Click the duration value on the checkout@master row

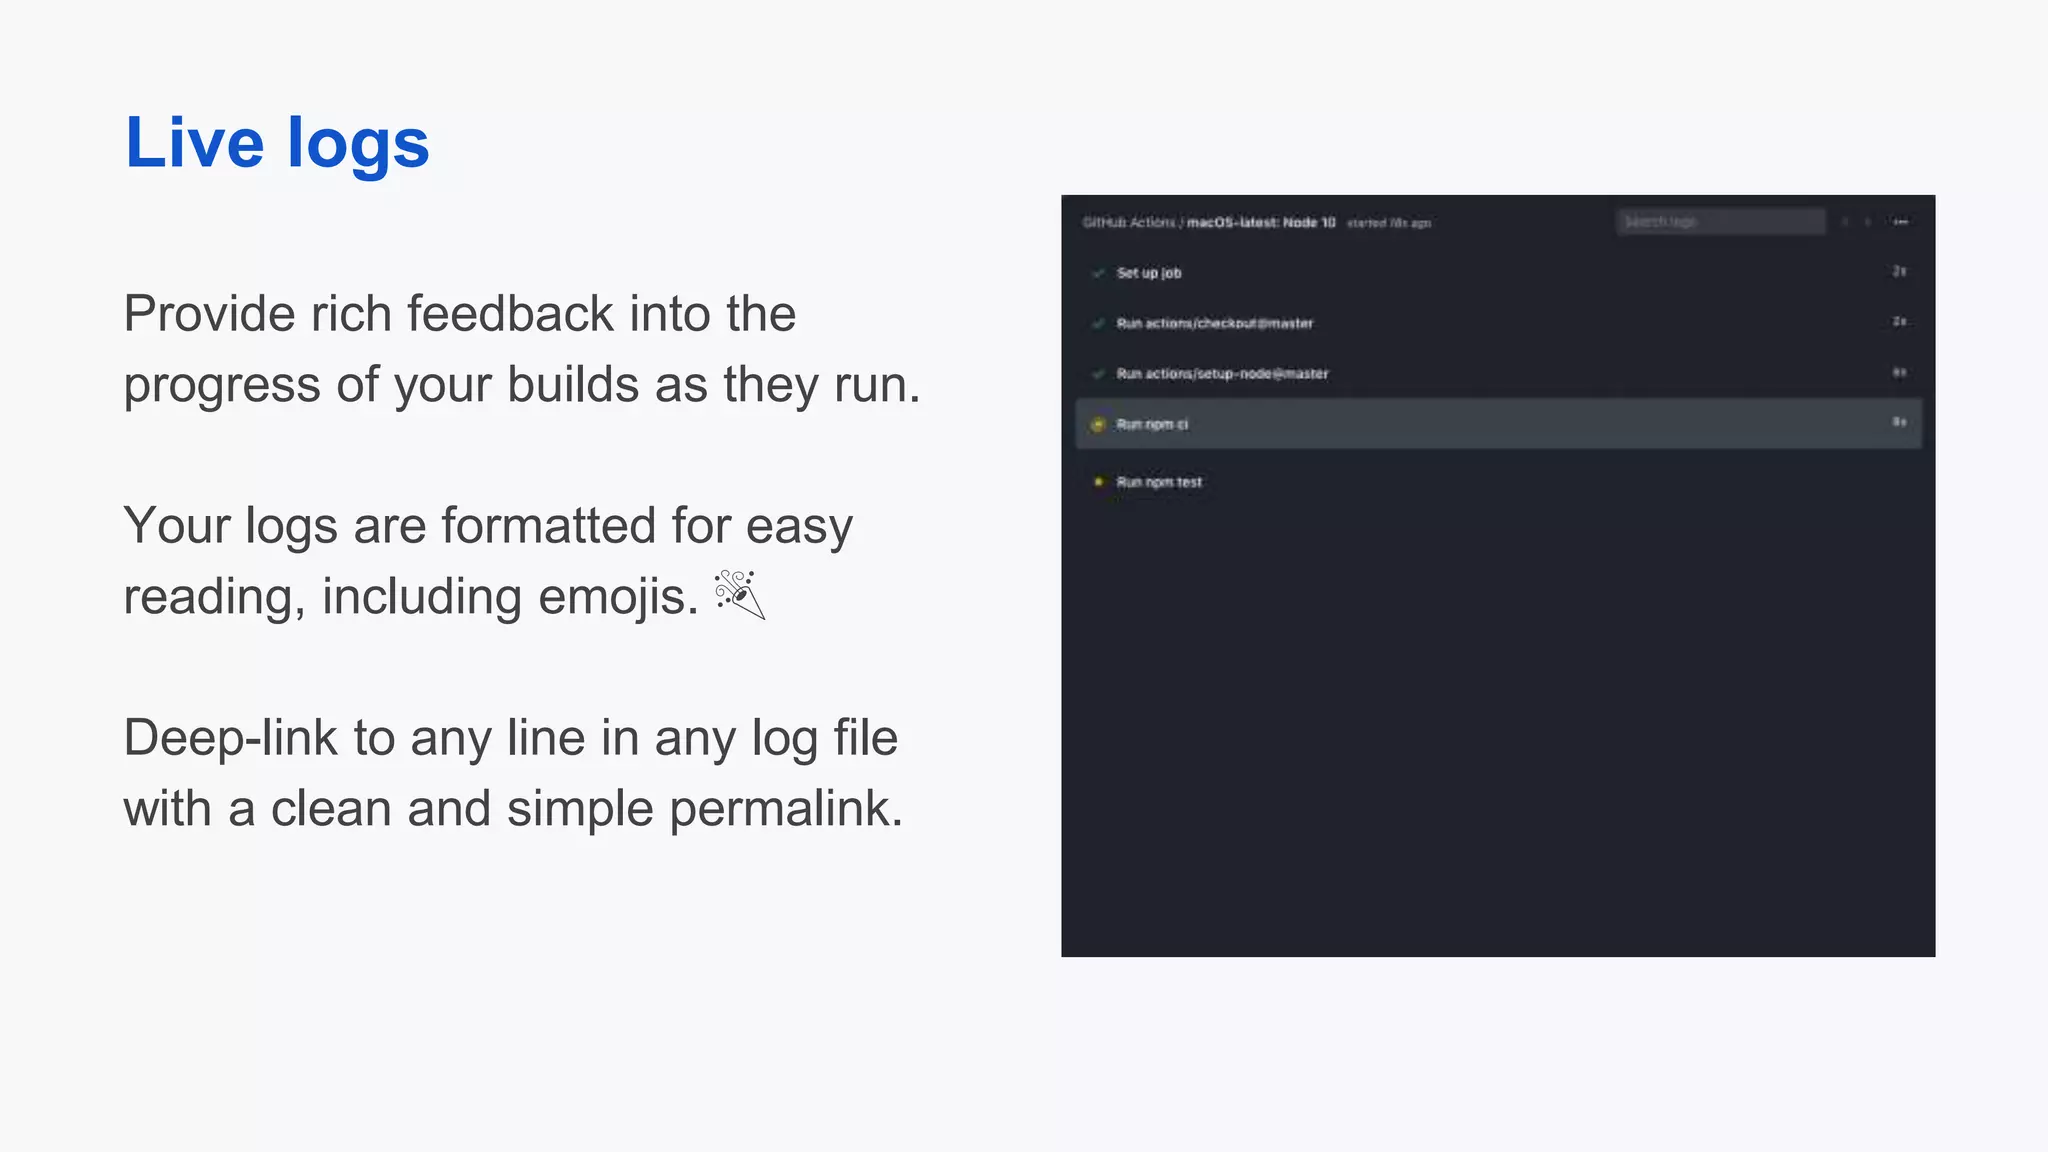coord(1899,321)
